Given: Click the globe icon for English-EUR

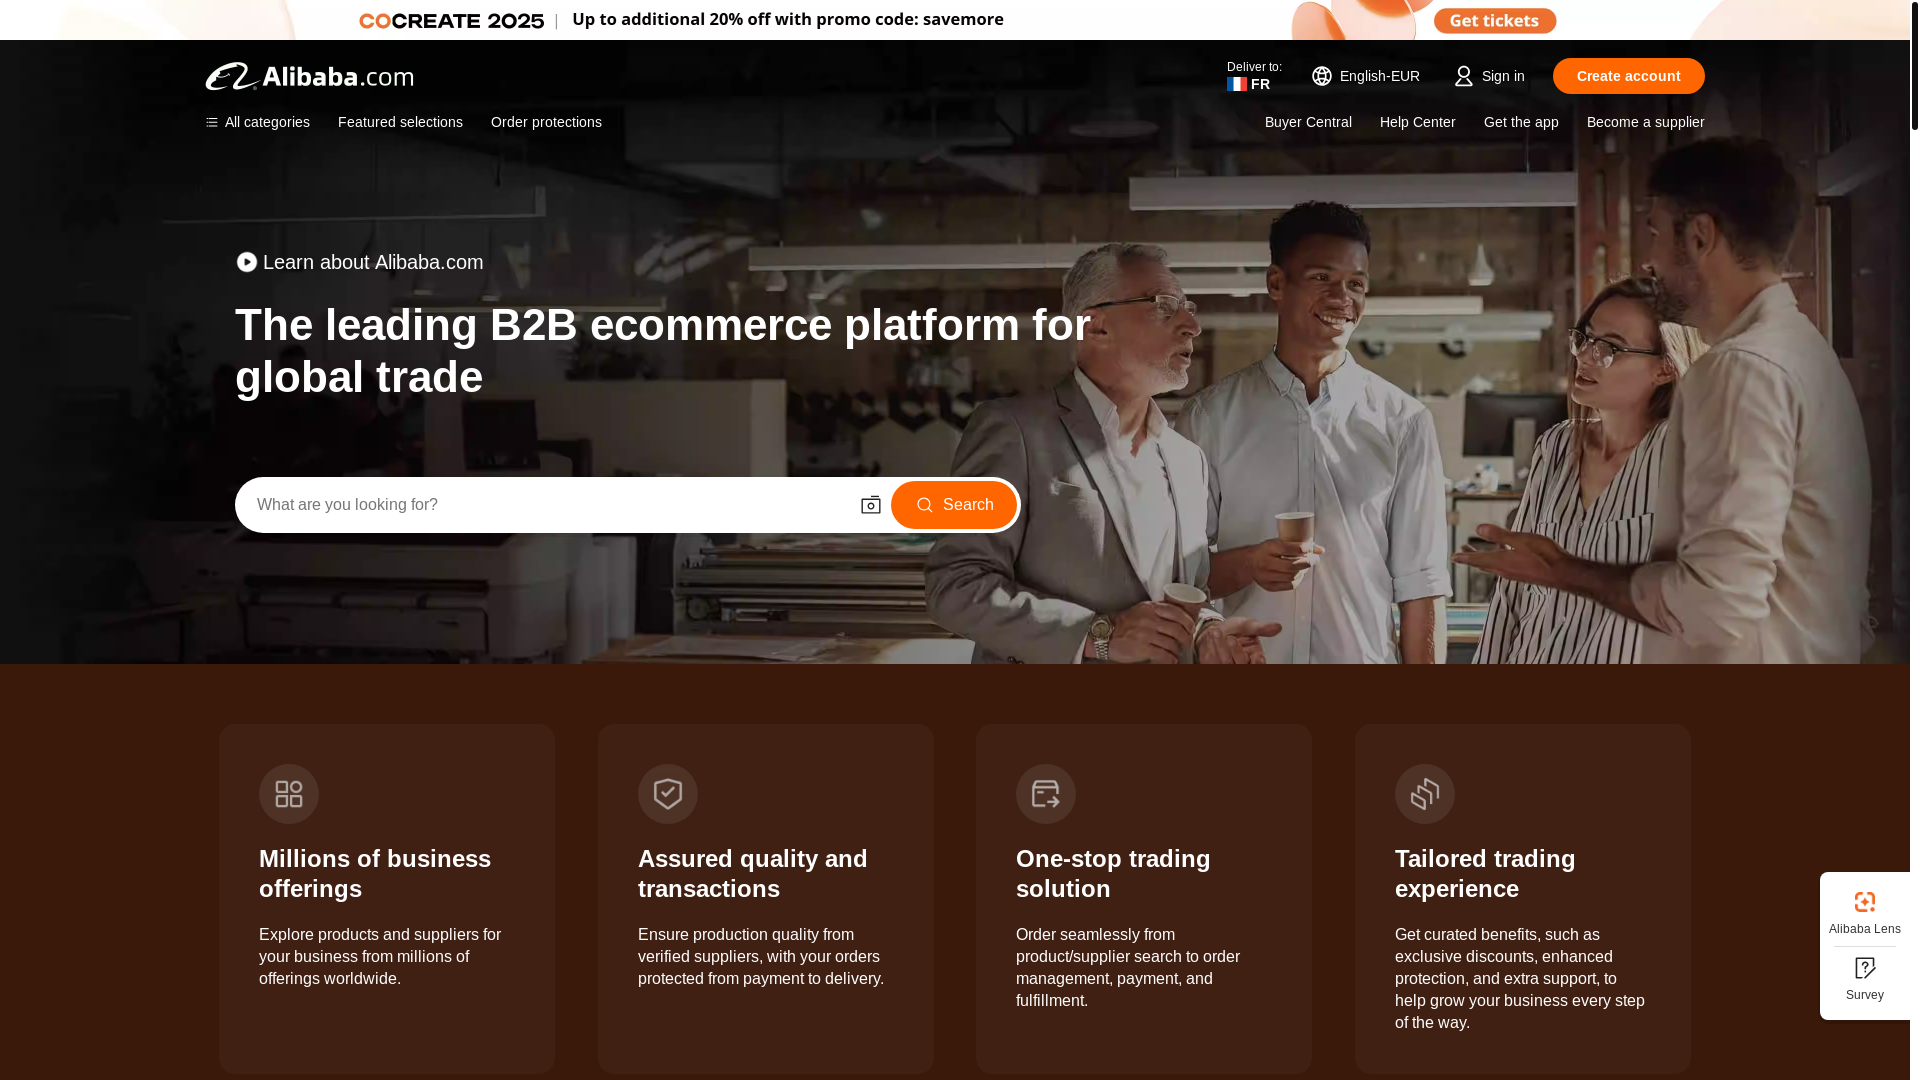Looking at the screenshot, I should [x=1321, y=76].
